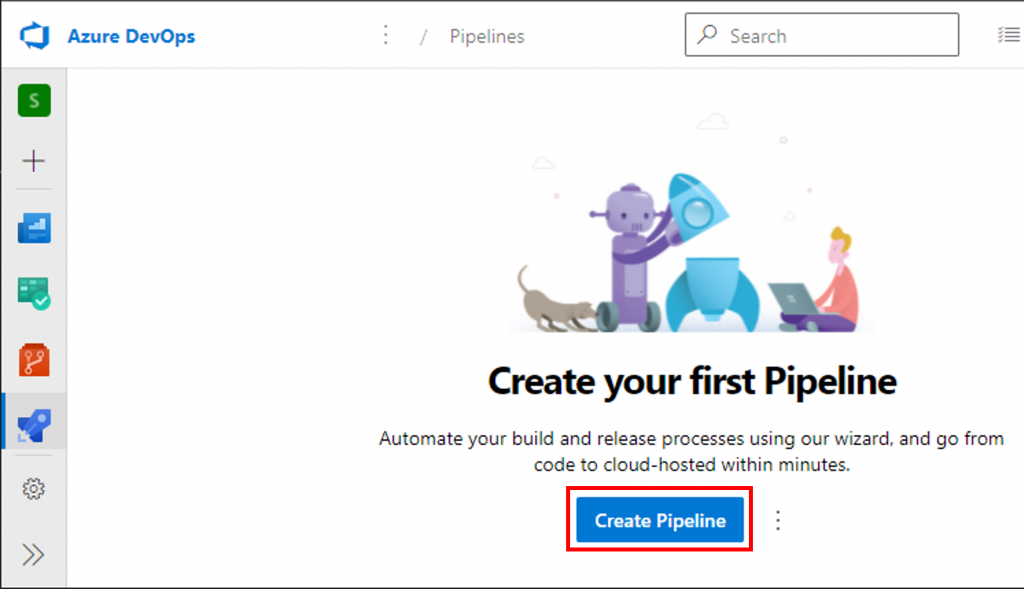The width and height of the screenshot is (1024, 589).
Task: Open the Azure DevOps home link
Action: coord(131,37)
